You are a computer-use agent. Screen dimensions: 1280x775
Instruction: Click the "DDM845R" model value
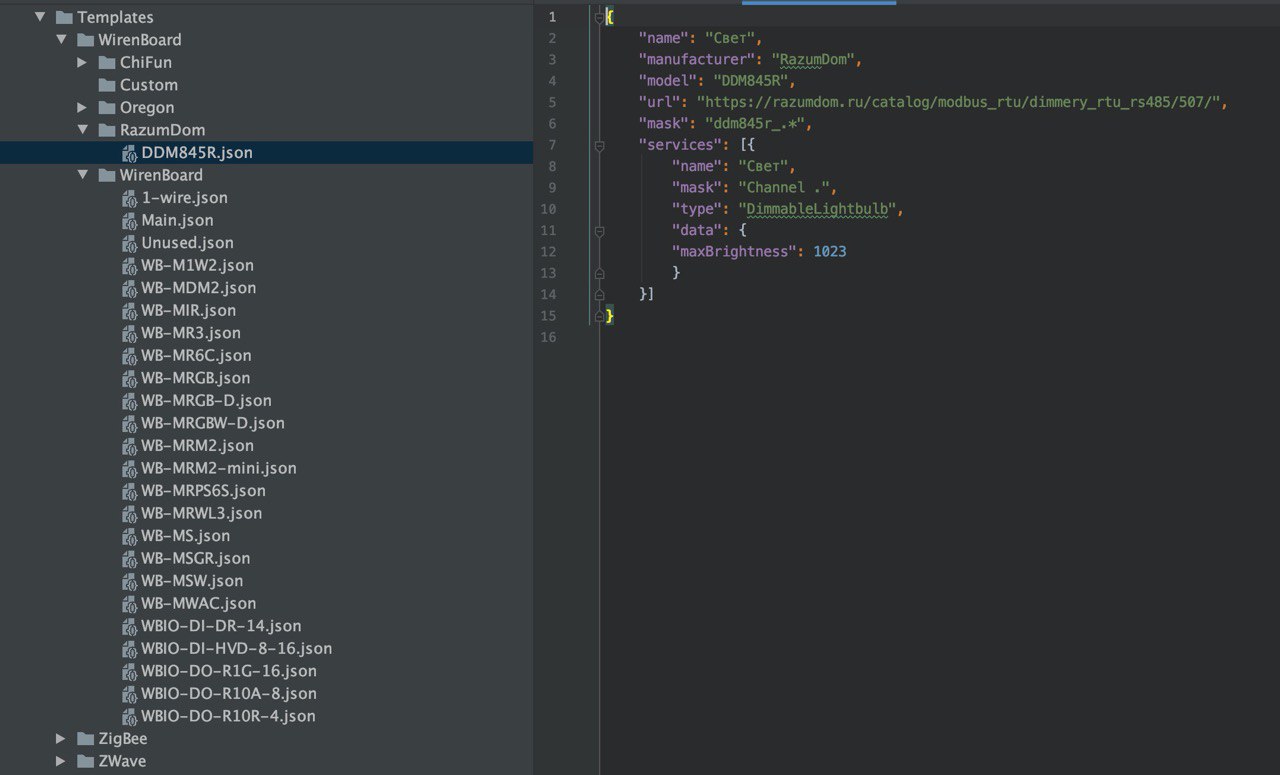(750, 81)
